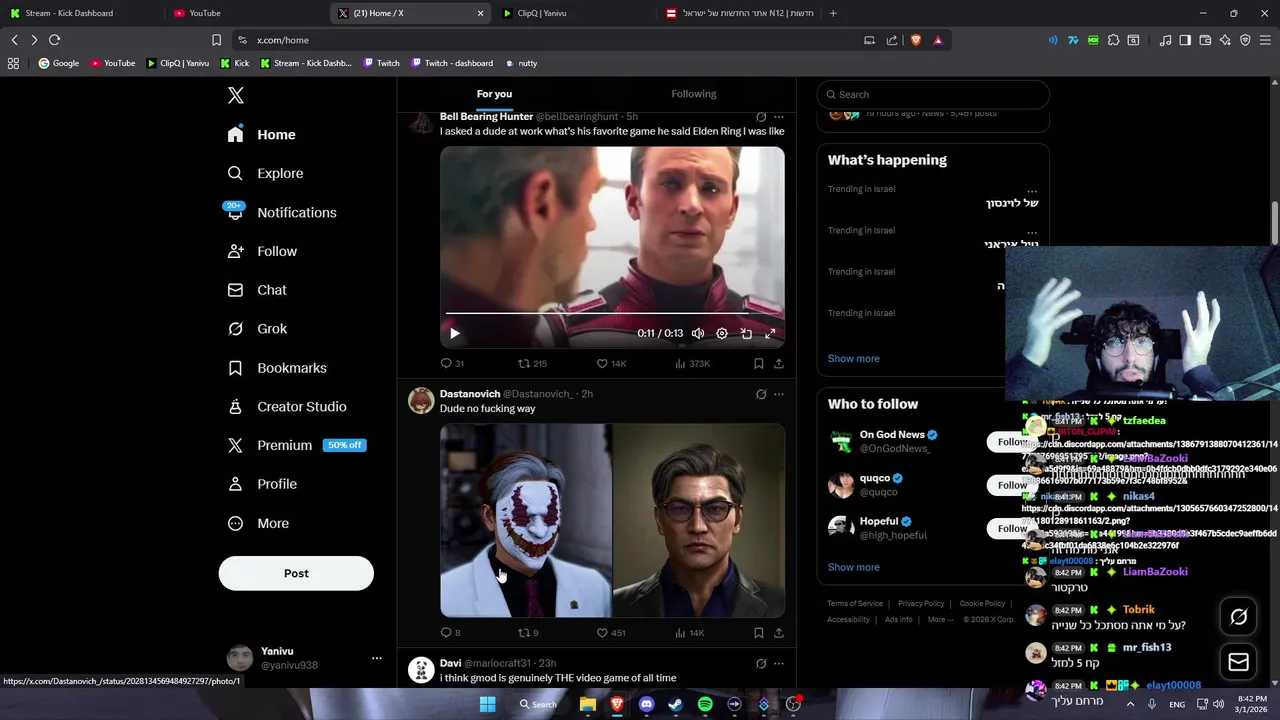This screenshot has width=1280, height=720.
Task: Bookmark Bell Bearing Hunter post
Action: click(759, 364)
